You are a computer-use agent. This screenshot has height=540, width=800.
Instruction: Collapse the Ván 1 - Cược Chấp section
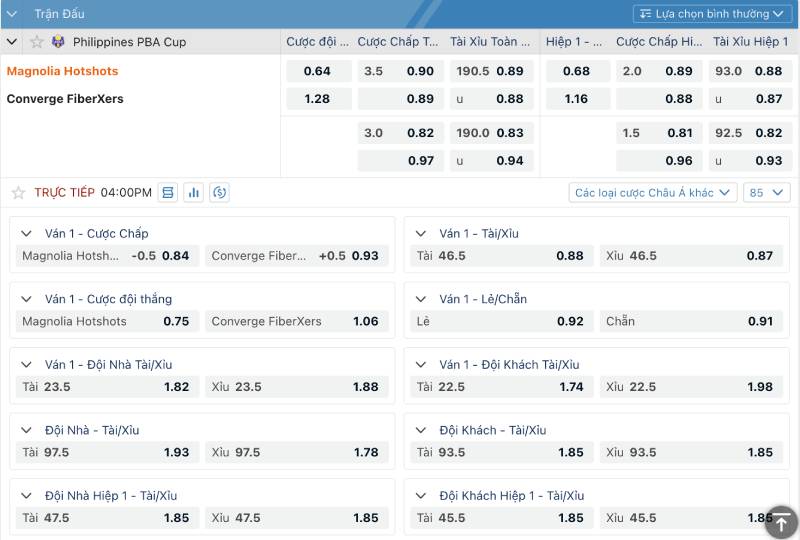pyautogui.click(x=27, y=234)
